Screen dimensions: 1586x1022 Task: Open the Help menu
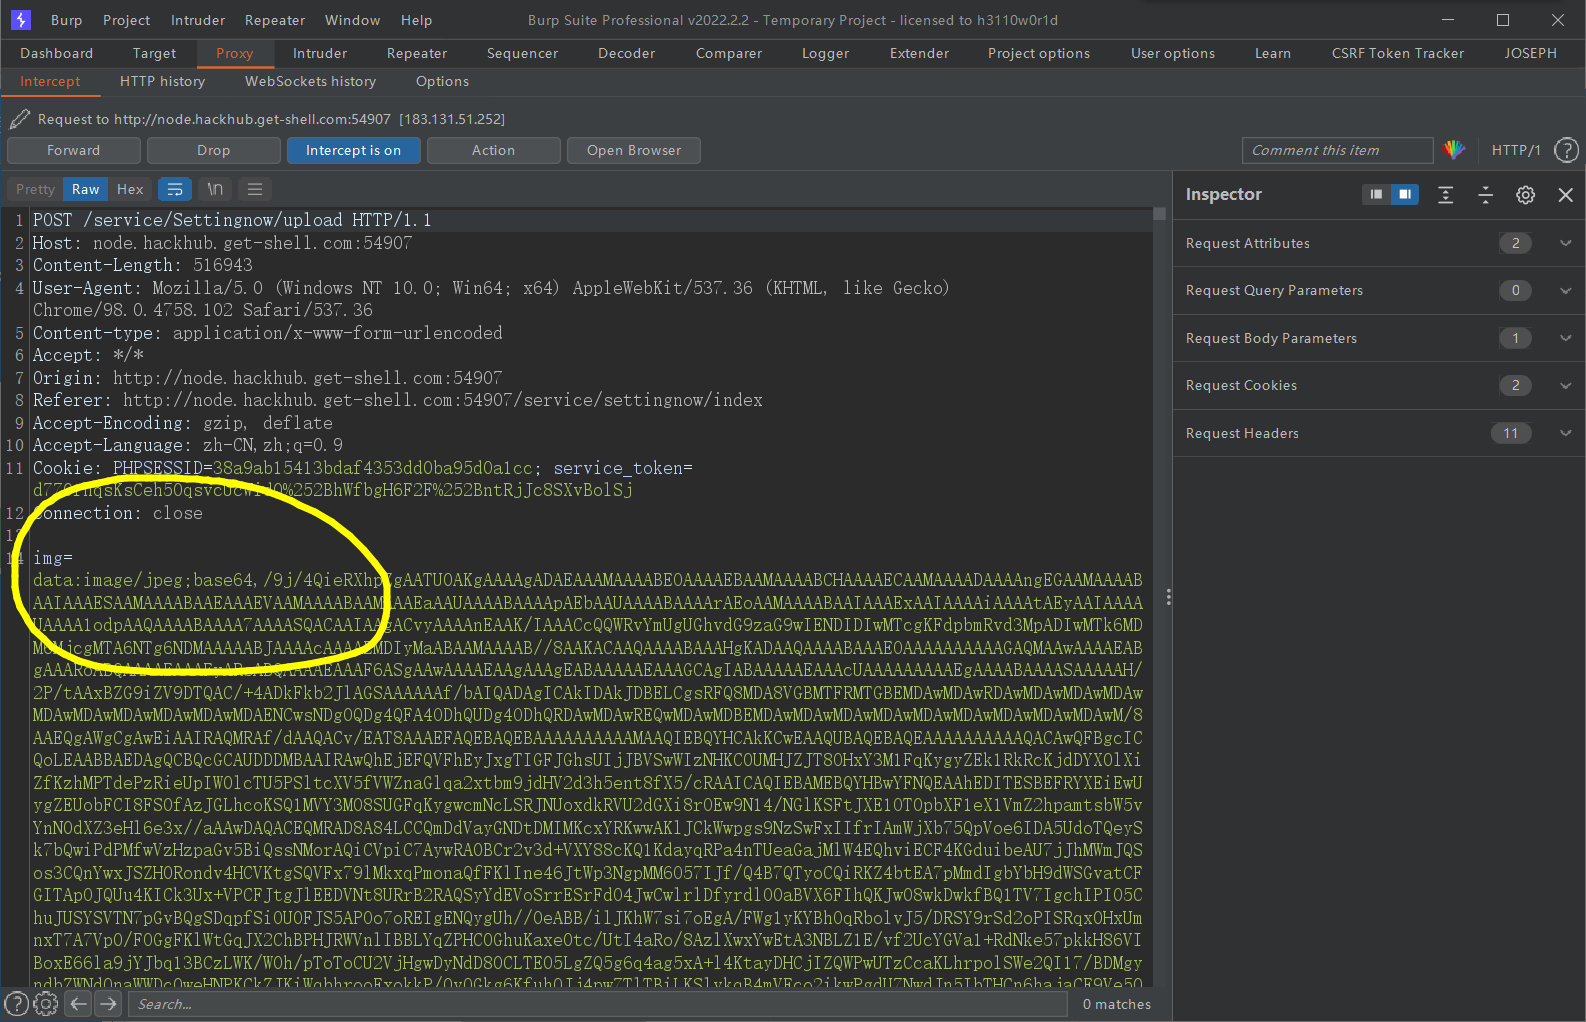click(x=417, y=20)
